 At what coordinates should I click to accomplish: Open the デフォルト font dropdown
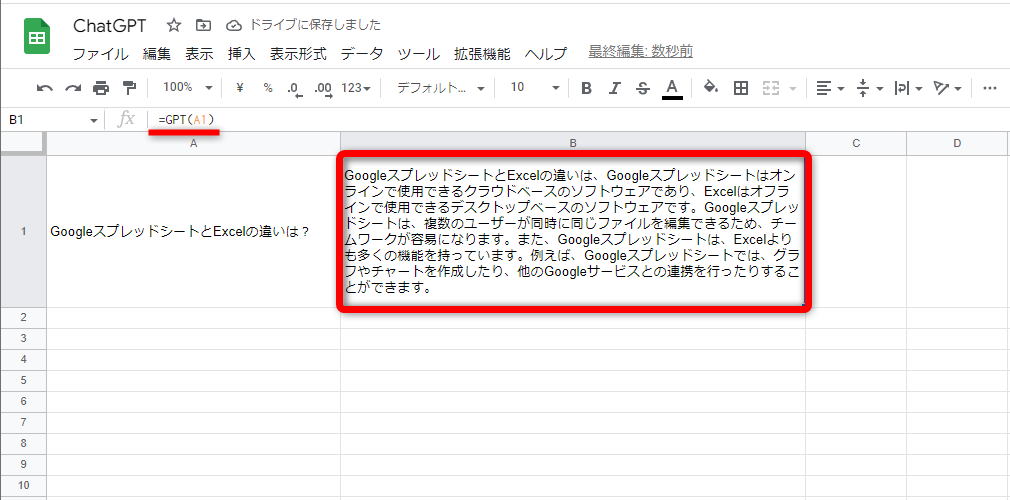(x=441, y=88)
